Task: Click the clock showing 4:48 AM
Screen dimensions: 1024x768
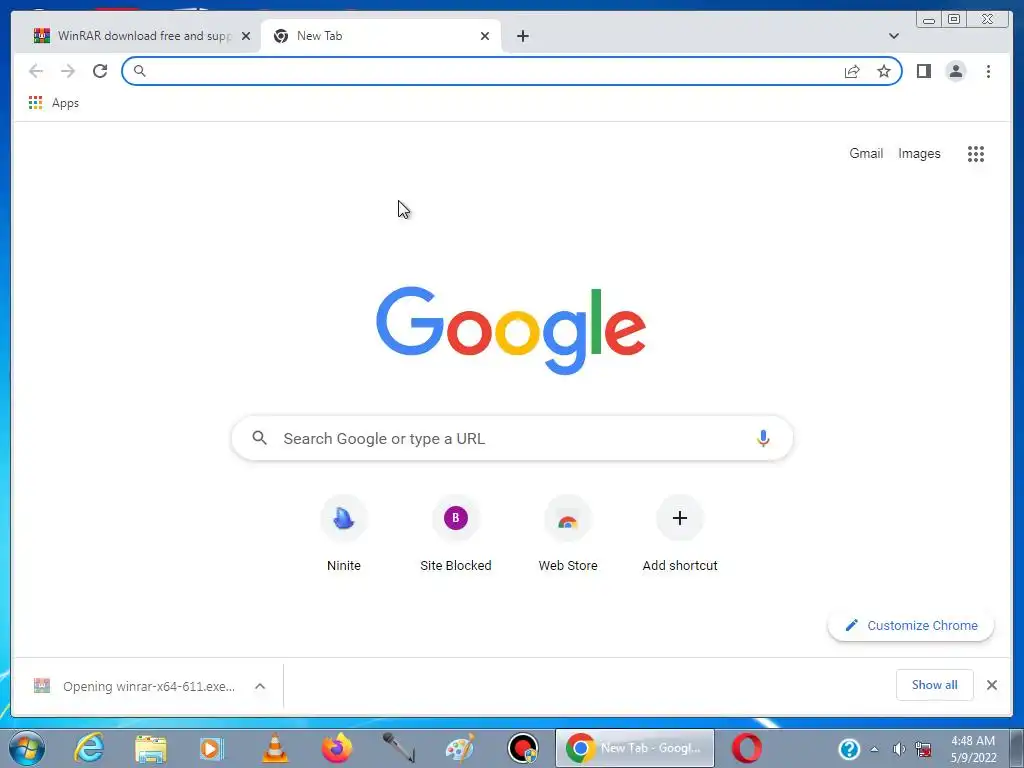Action: tap(973, 748)
